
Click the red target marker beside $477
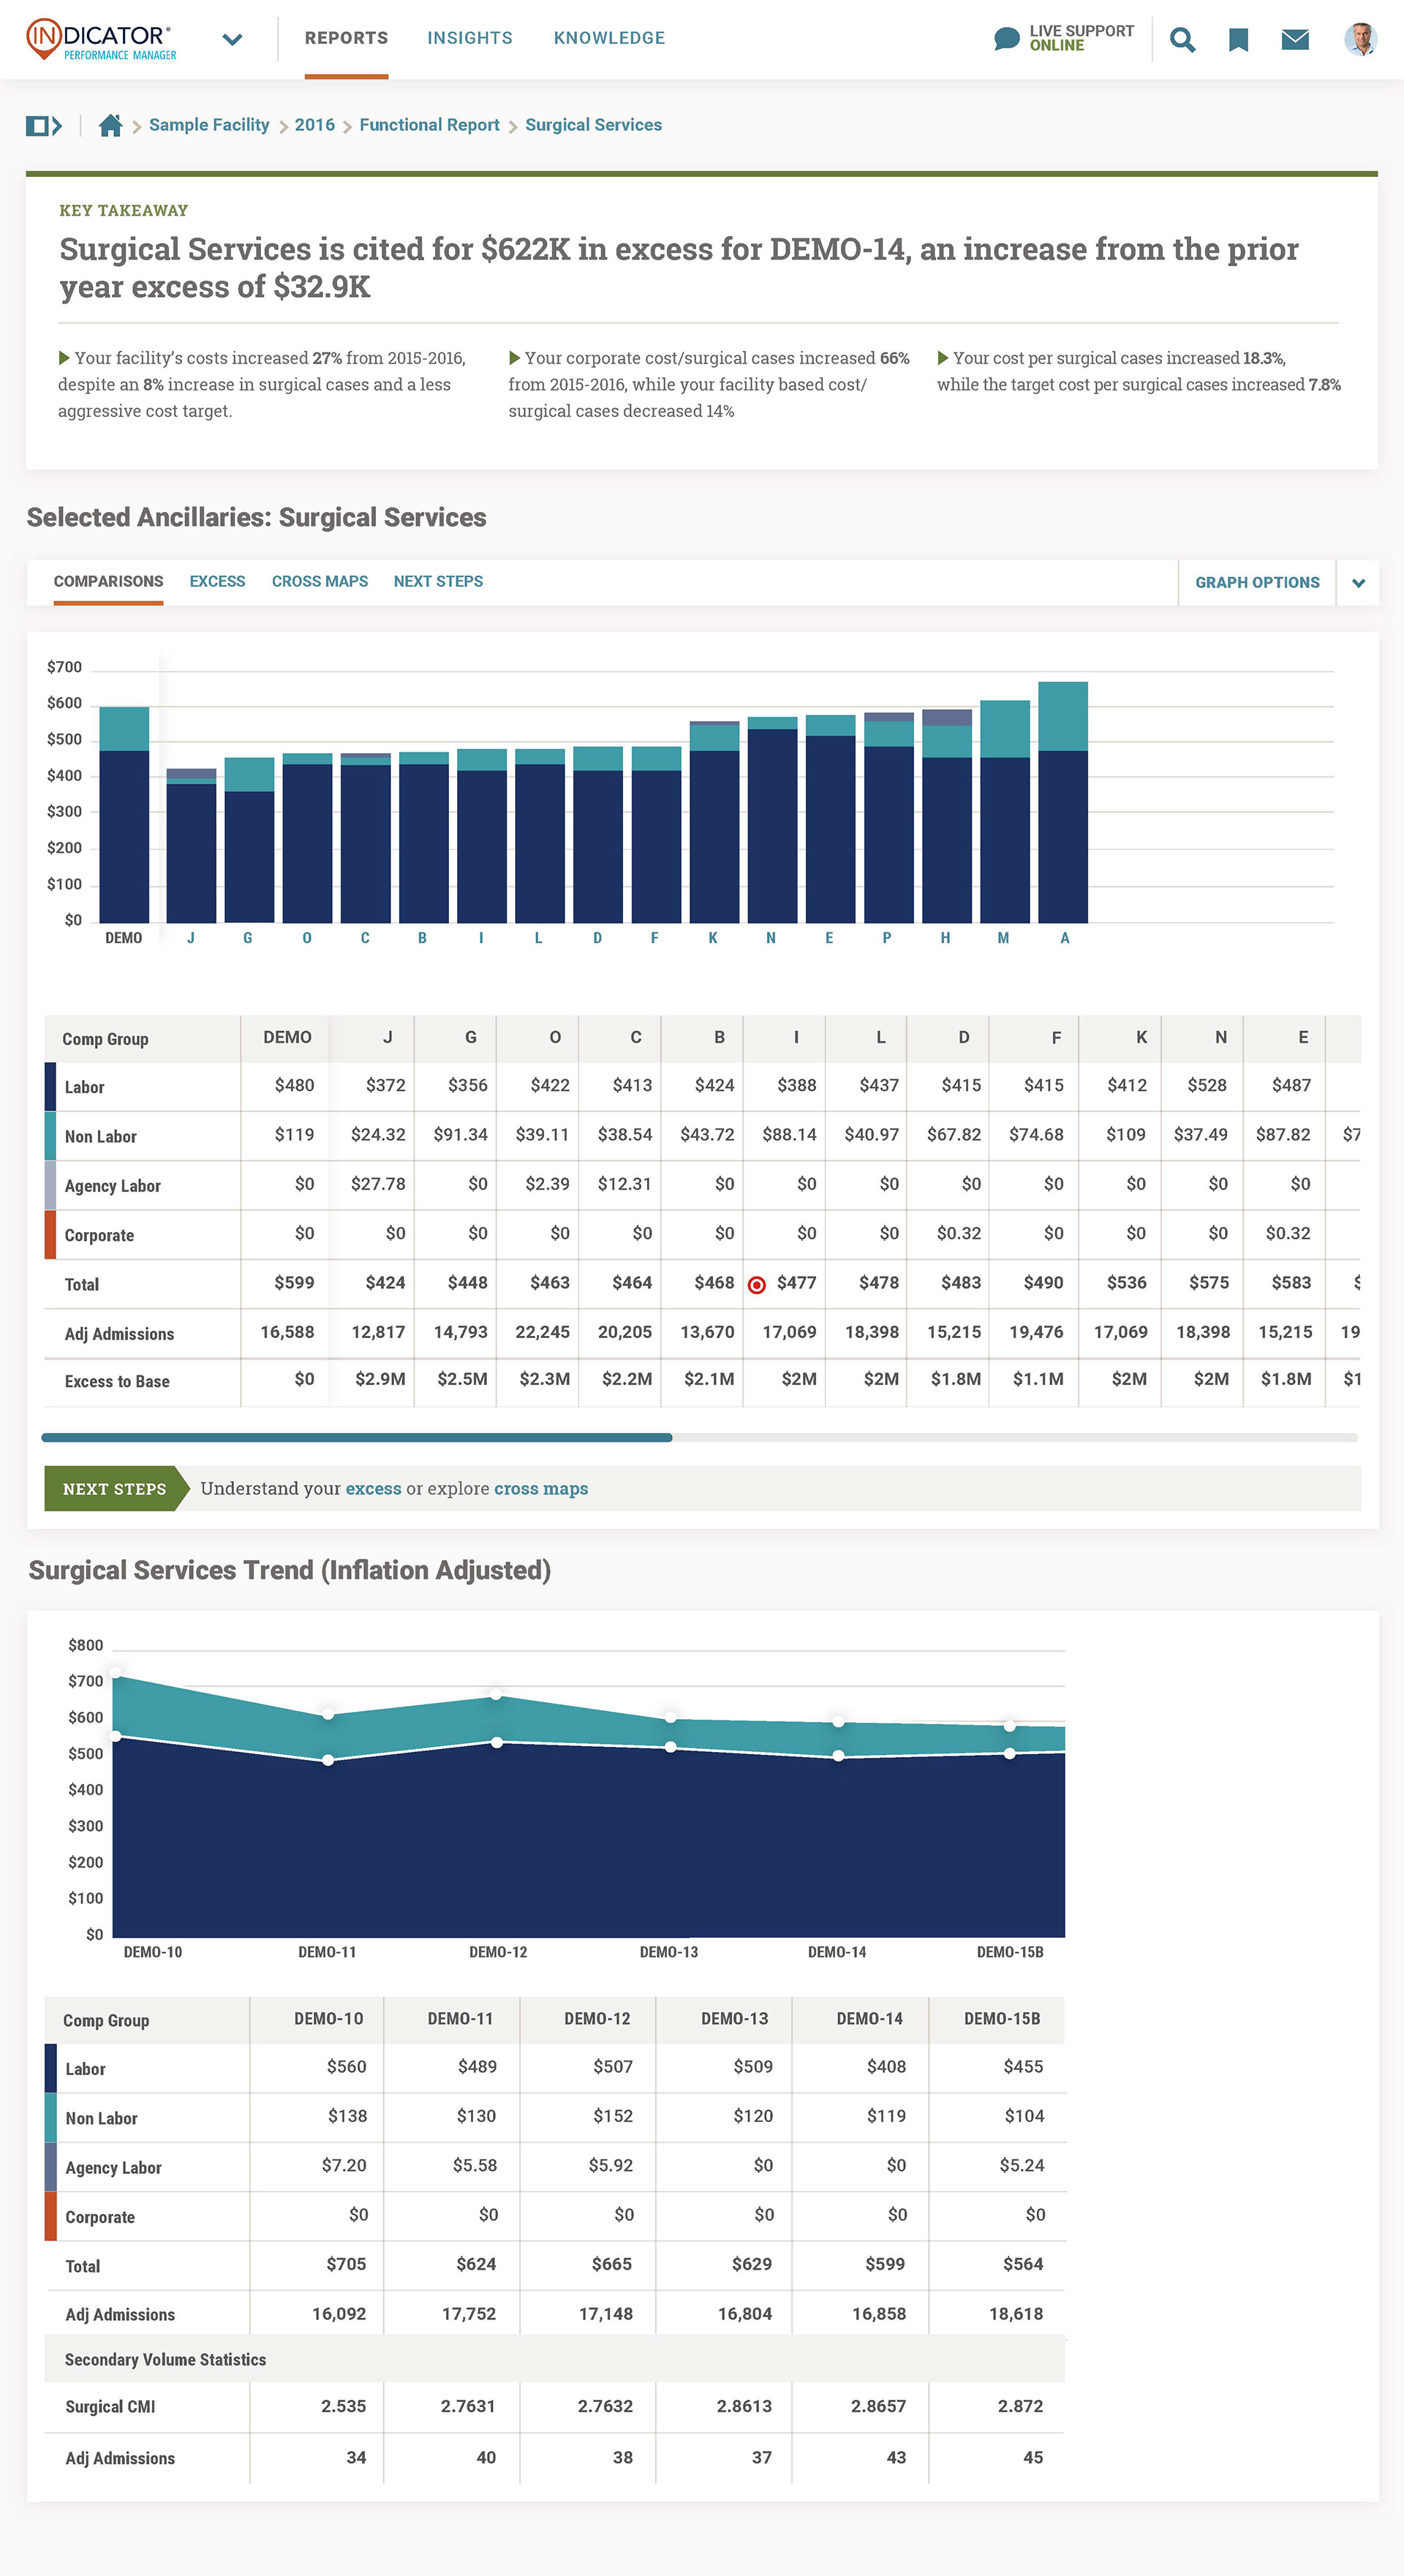[757, 1285]
